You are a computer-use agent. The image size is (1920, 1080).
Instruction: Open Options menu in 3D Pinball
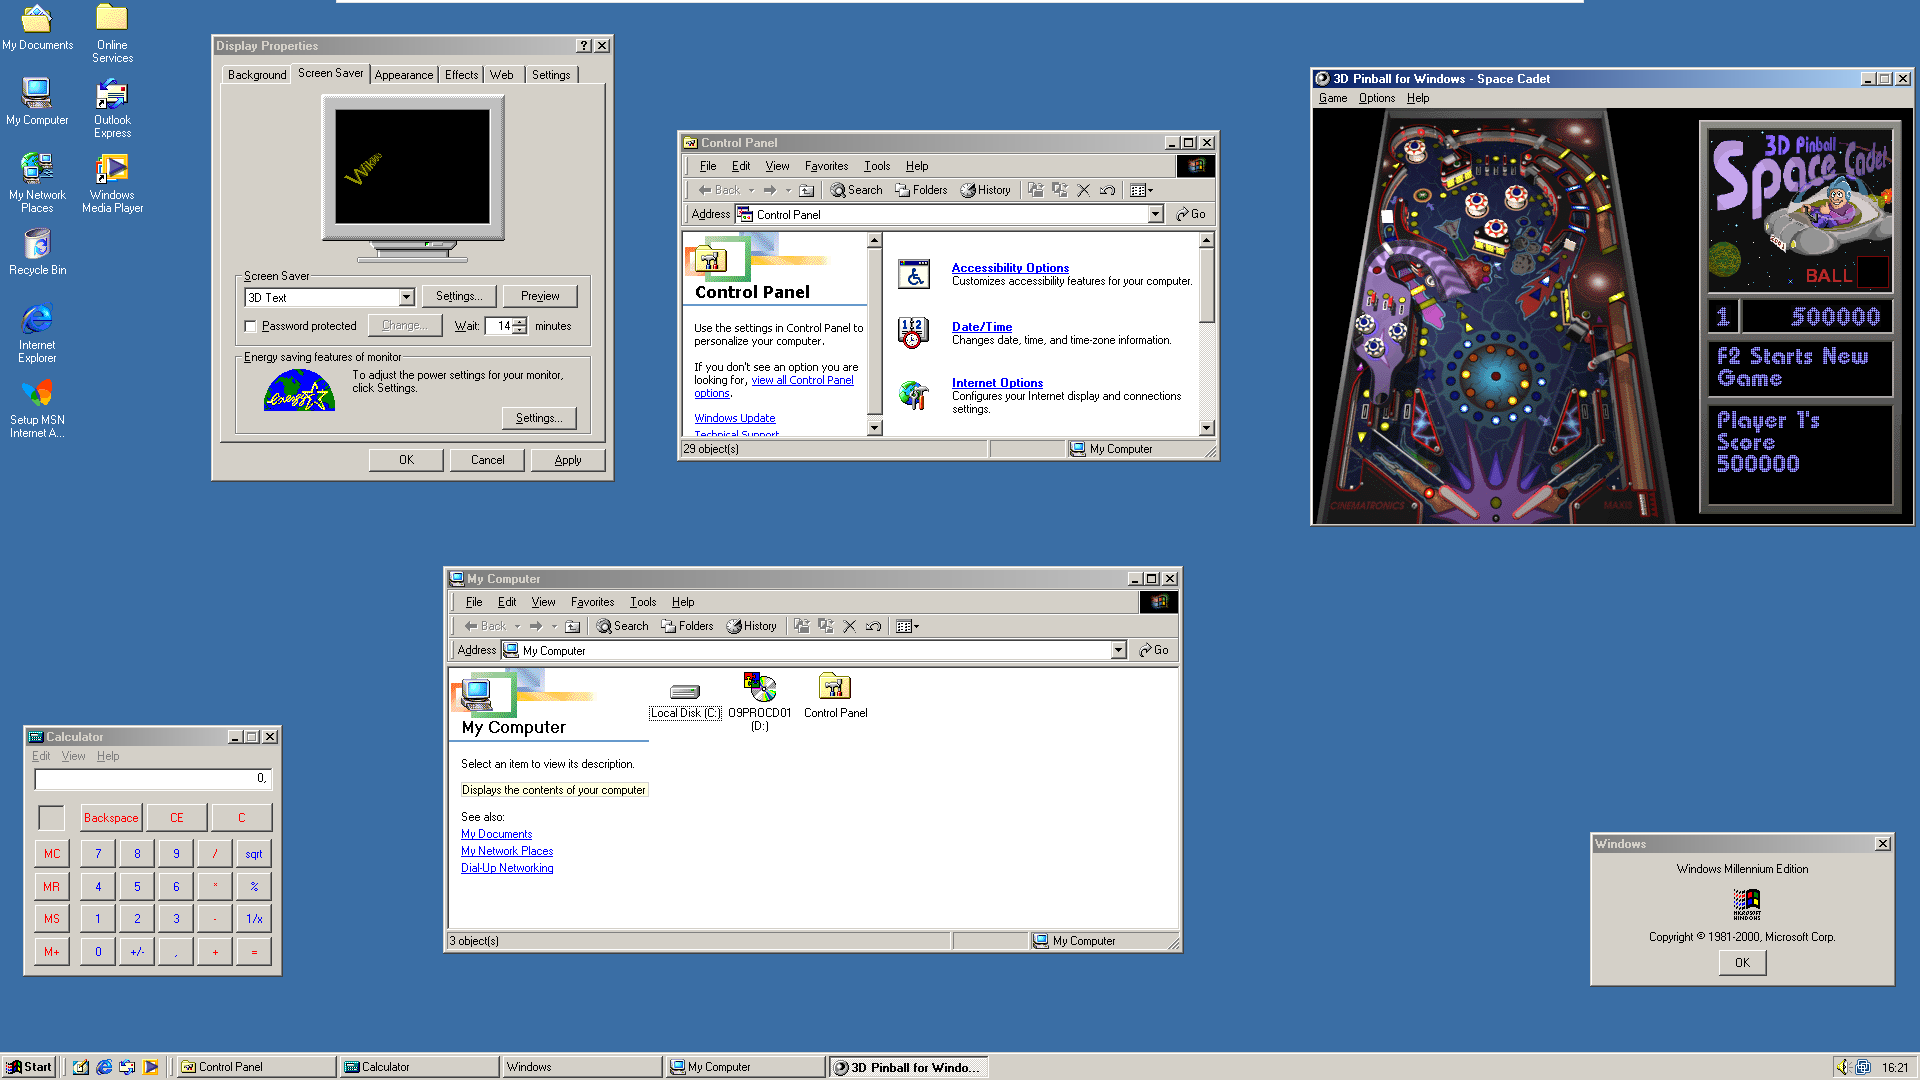[1376, 98]
